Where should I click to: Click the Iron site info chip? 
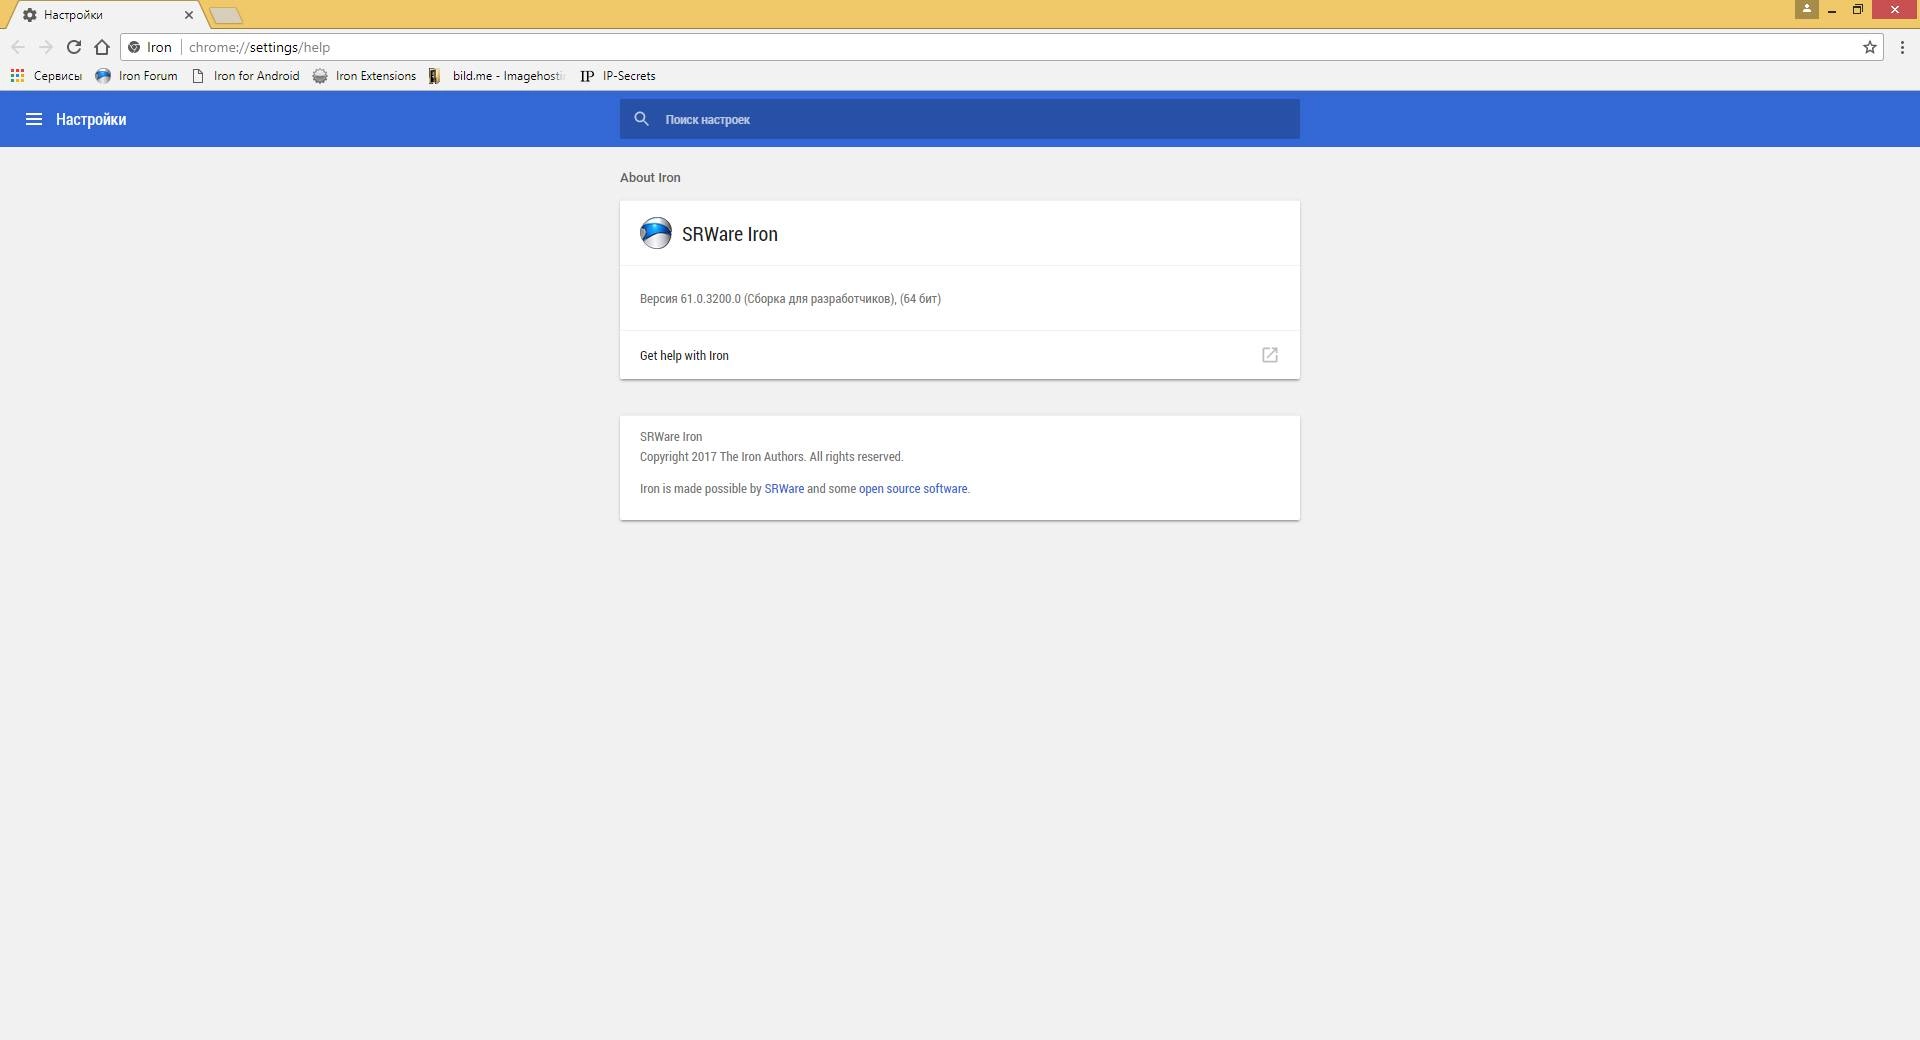point(150,47)
